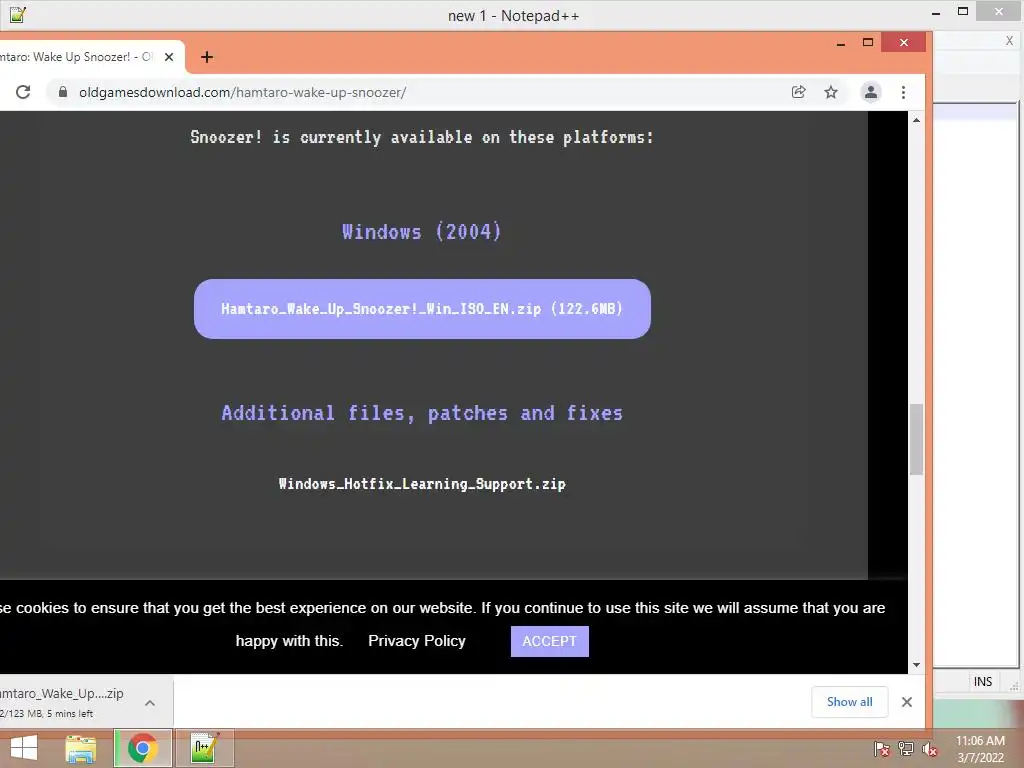Maximize the Chrome window
This screenshot has height=768, width=1024.
[x=868, y=42]
